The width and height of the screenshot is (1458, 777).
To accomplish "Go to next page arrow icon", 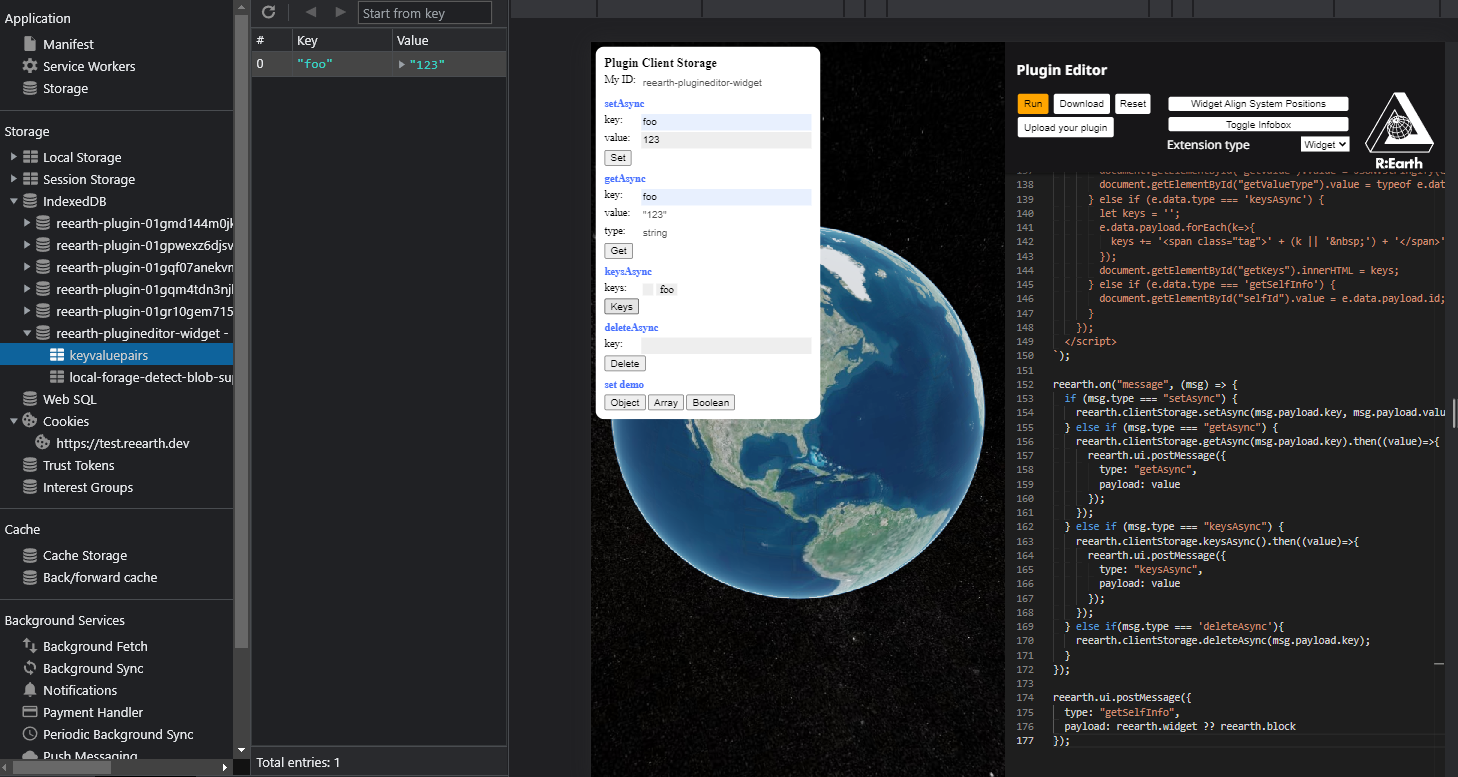I will point(340,12).
